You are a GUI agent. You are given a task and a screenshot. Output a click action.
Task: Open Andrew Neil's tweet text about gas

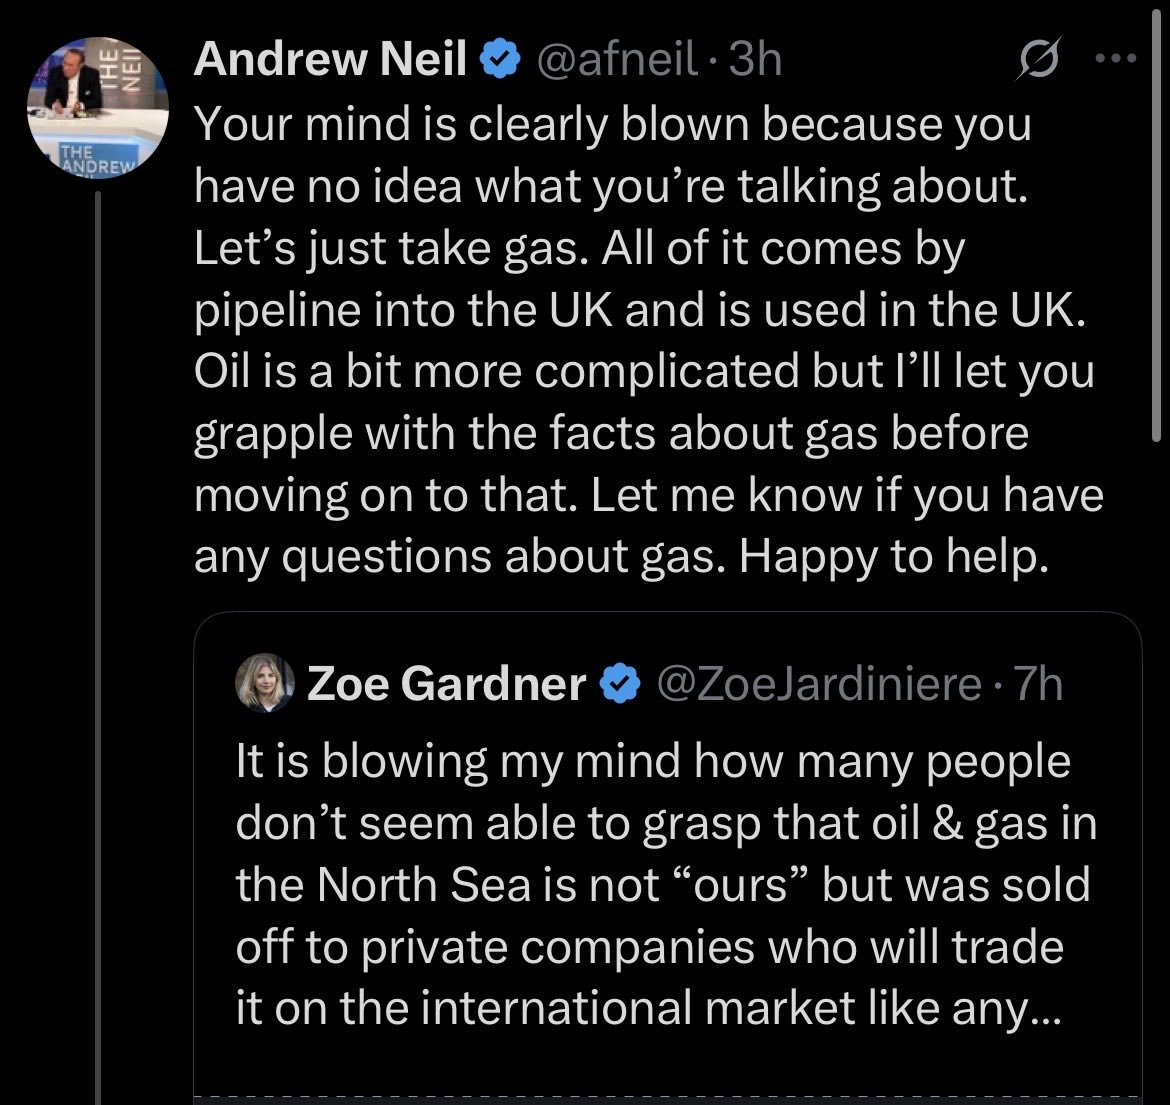point(648,339)
